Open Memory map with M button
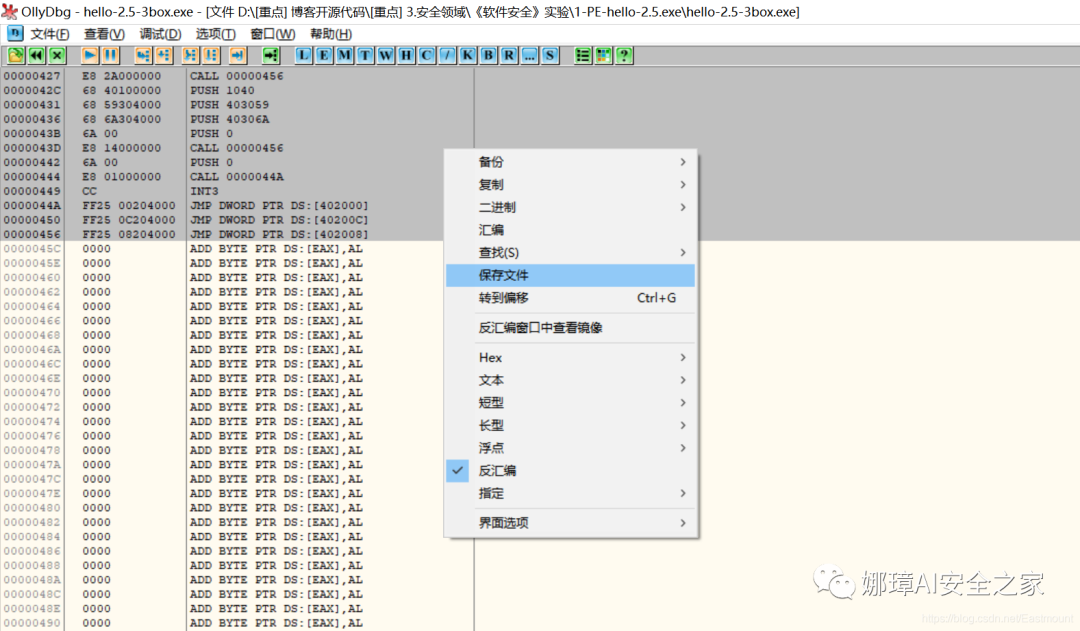This screenshot has width=1080, height=631. 344,56
